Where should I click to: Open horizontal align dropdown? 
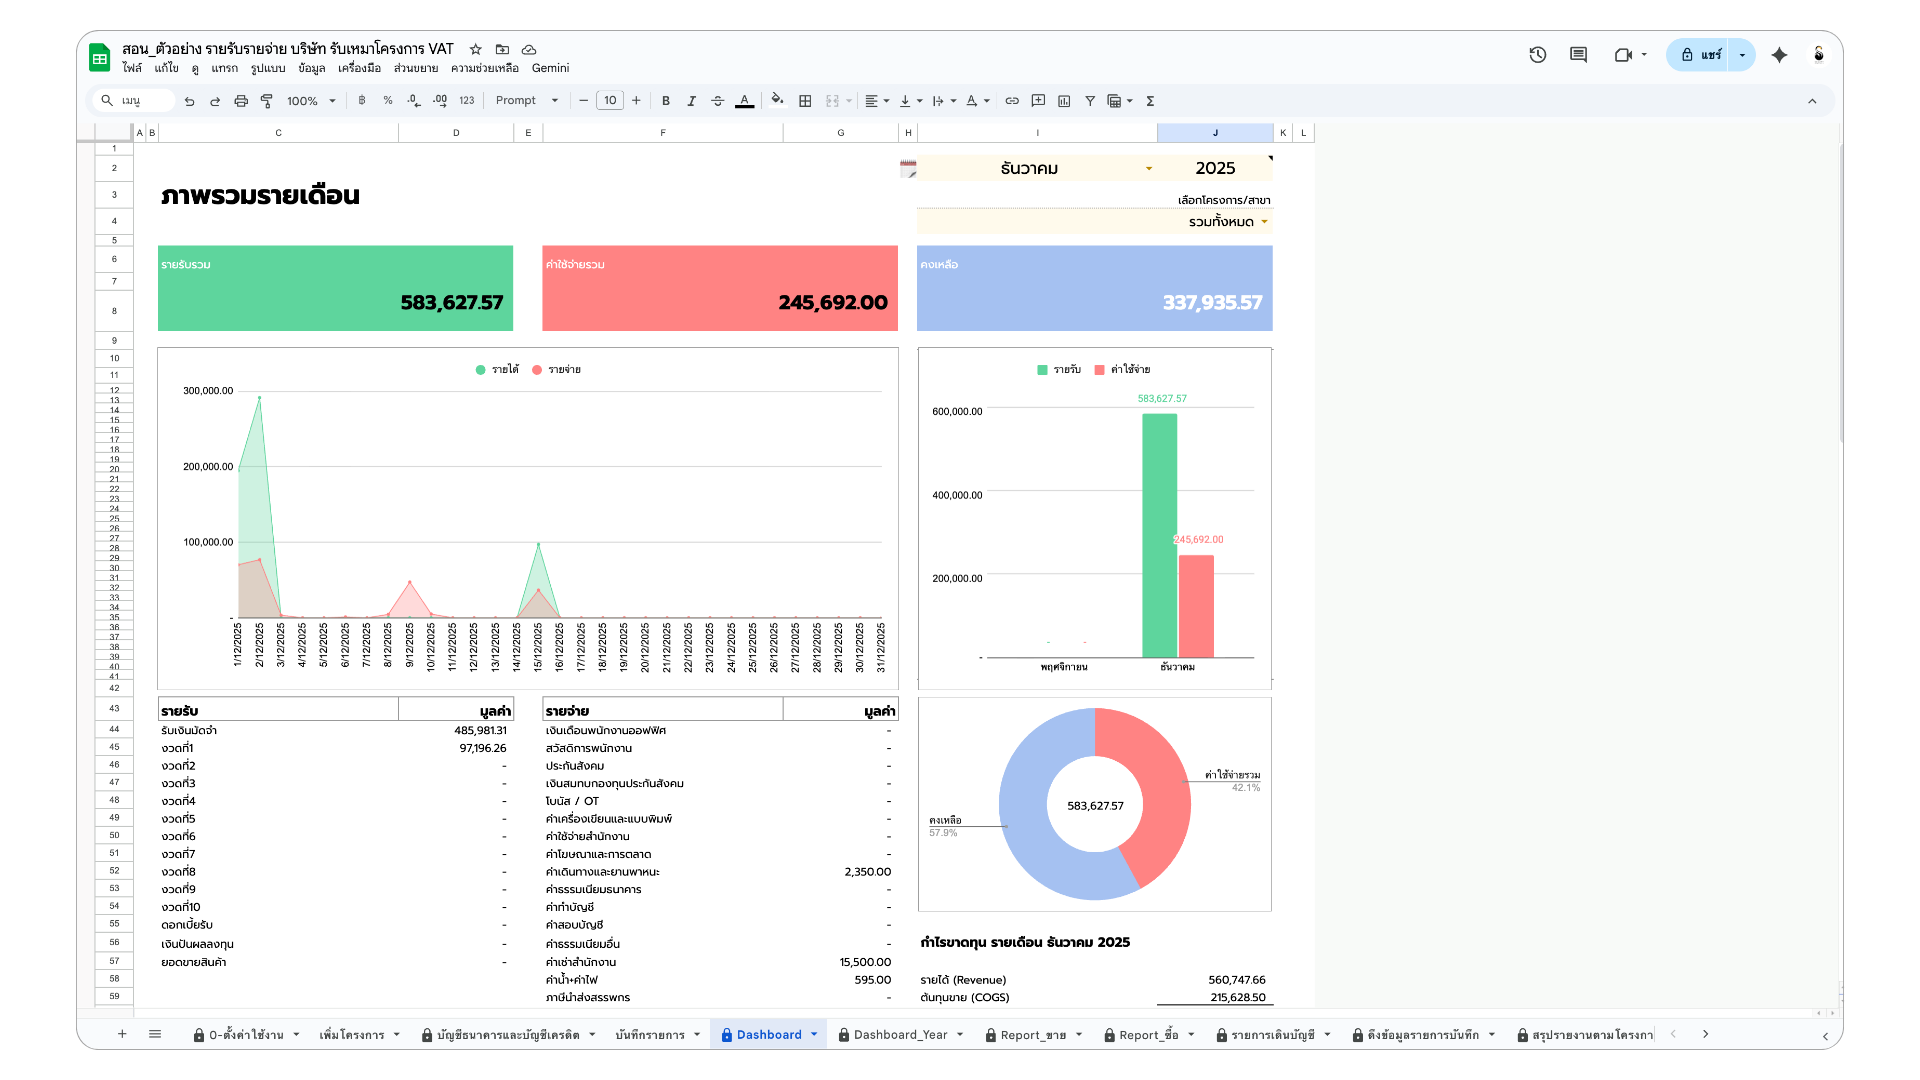tap(877, 101)
